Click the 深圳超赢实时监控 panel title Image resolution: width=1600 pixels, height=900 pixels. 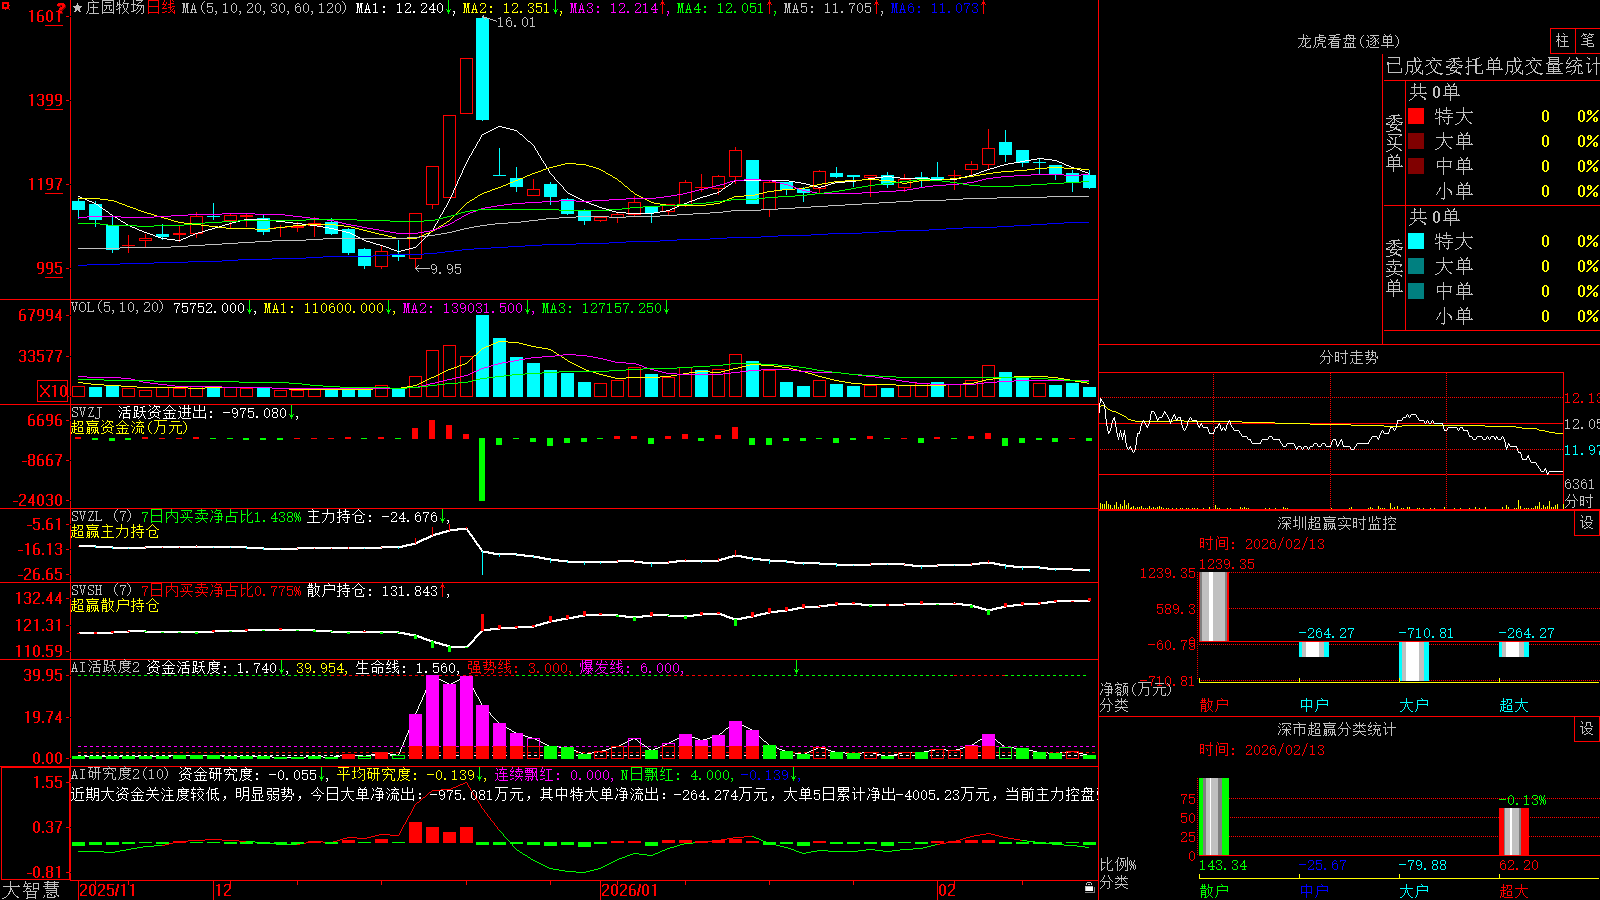click(x=1337, y=523)
